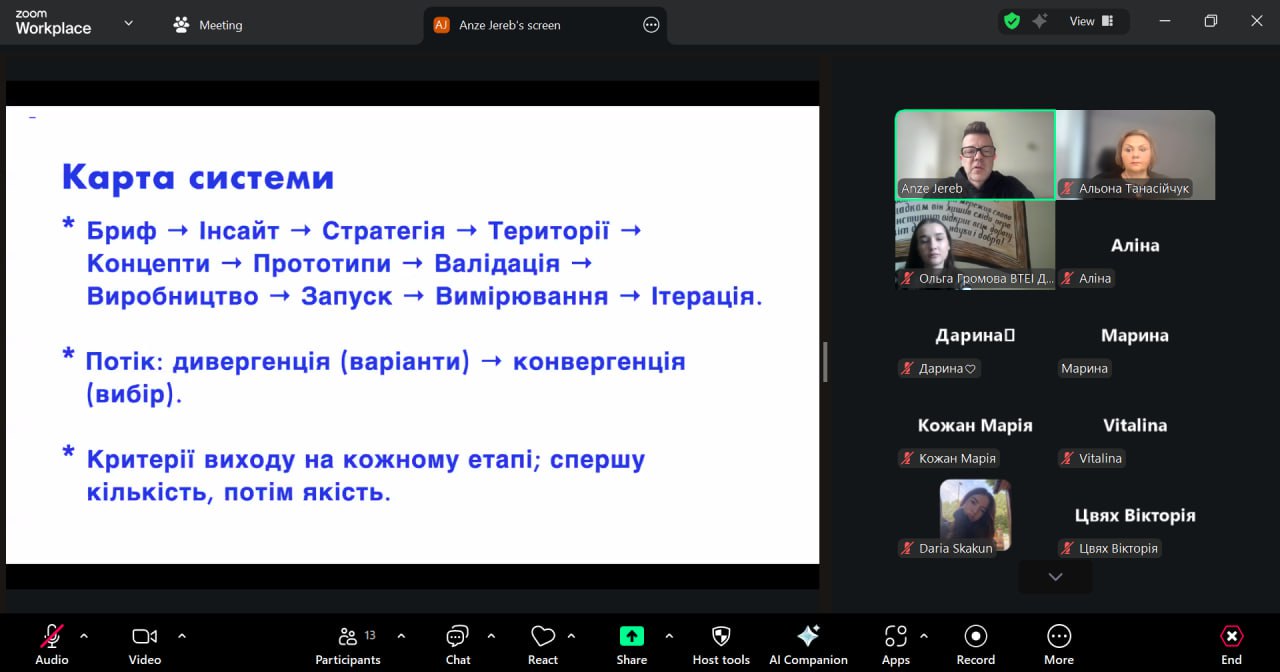Expand video options arrow next to Video
Image resolution: width=1280 pixels, height=672 pixels.
pos(182,635)
